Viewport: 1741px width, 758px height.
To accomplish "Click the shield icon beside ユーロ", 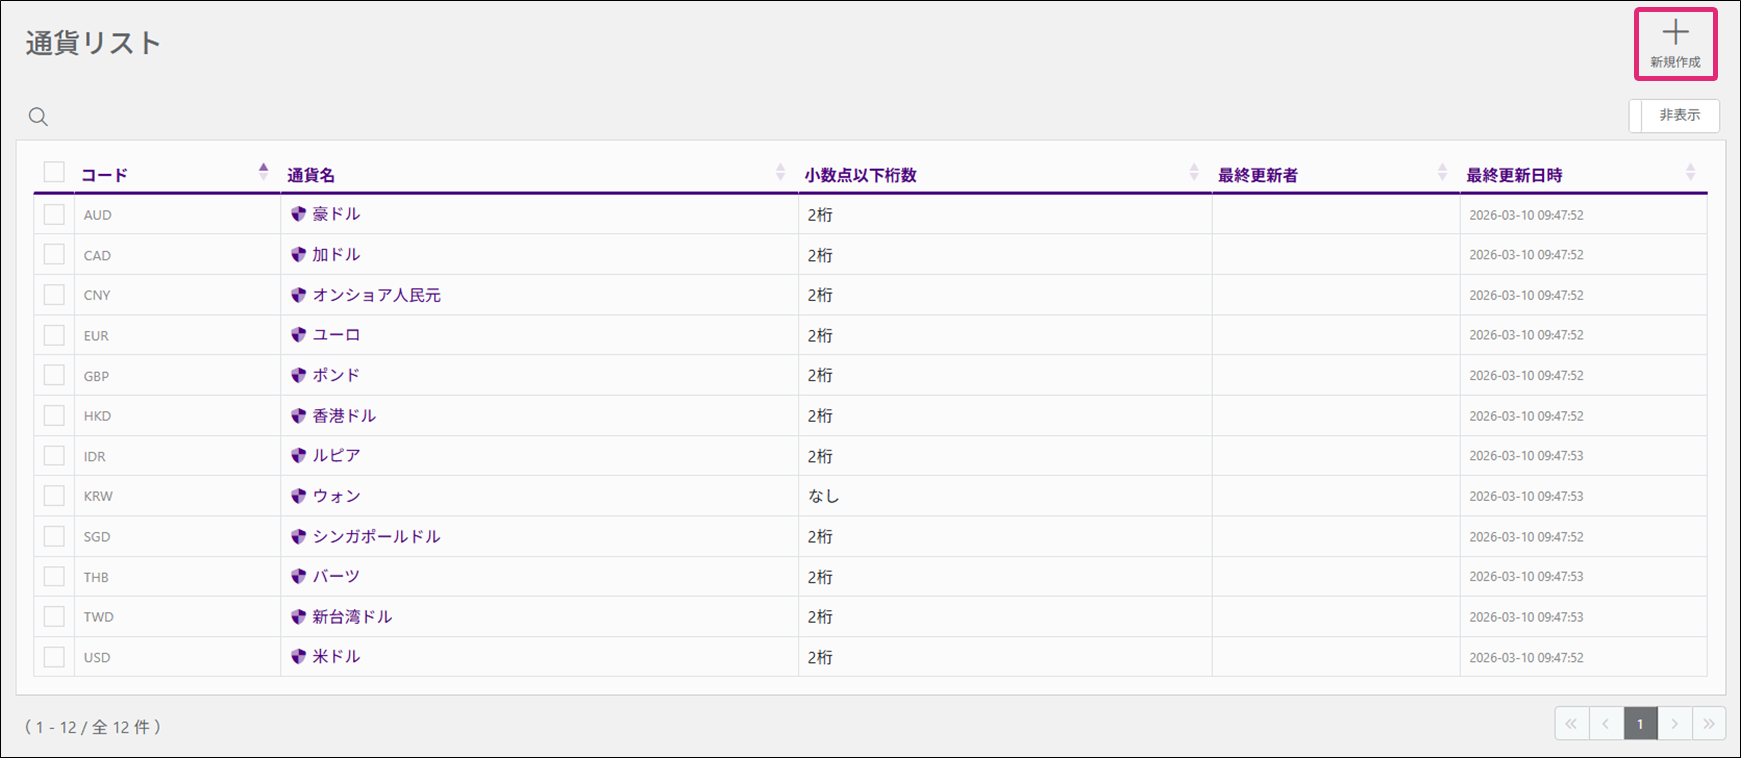I will pos(298,335).
